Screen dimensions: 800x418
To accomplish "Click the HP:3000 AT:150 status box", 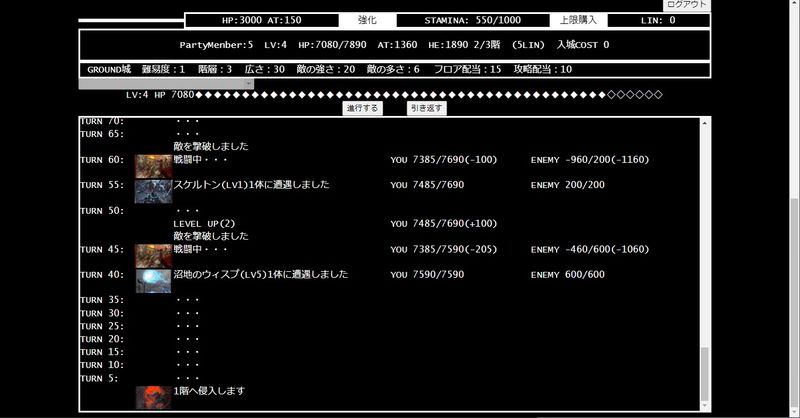I will tap(260, 20).
